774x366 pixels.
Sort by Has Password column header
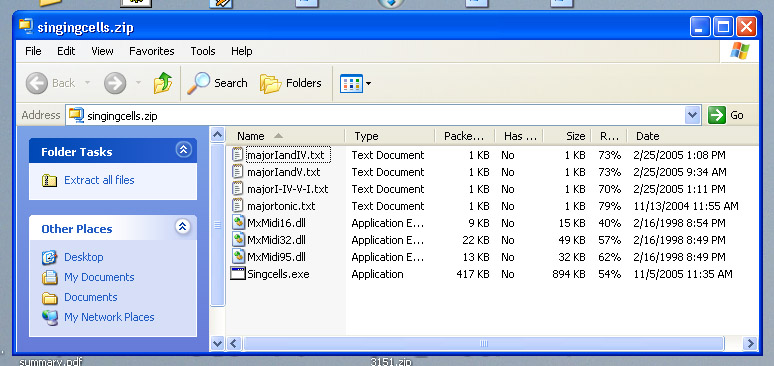[518, 136]
